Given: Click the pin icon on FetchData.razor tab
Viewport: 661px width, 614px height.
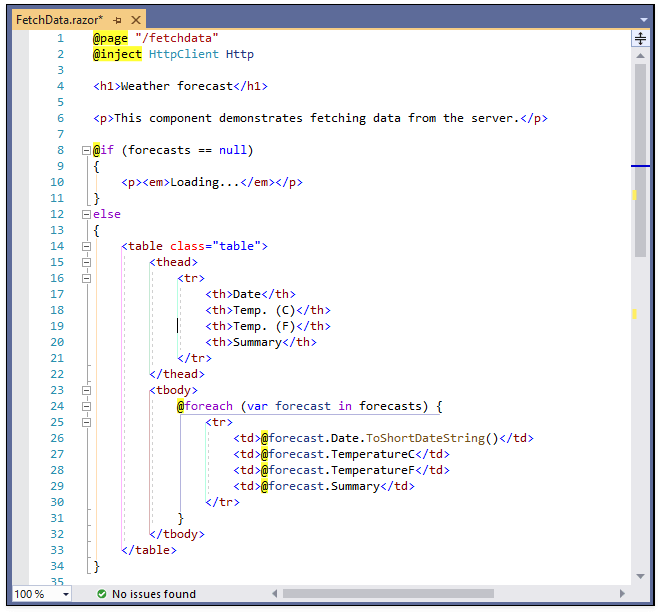Looking at the screenshot, I should (117, 20).
